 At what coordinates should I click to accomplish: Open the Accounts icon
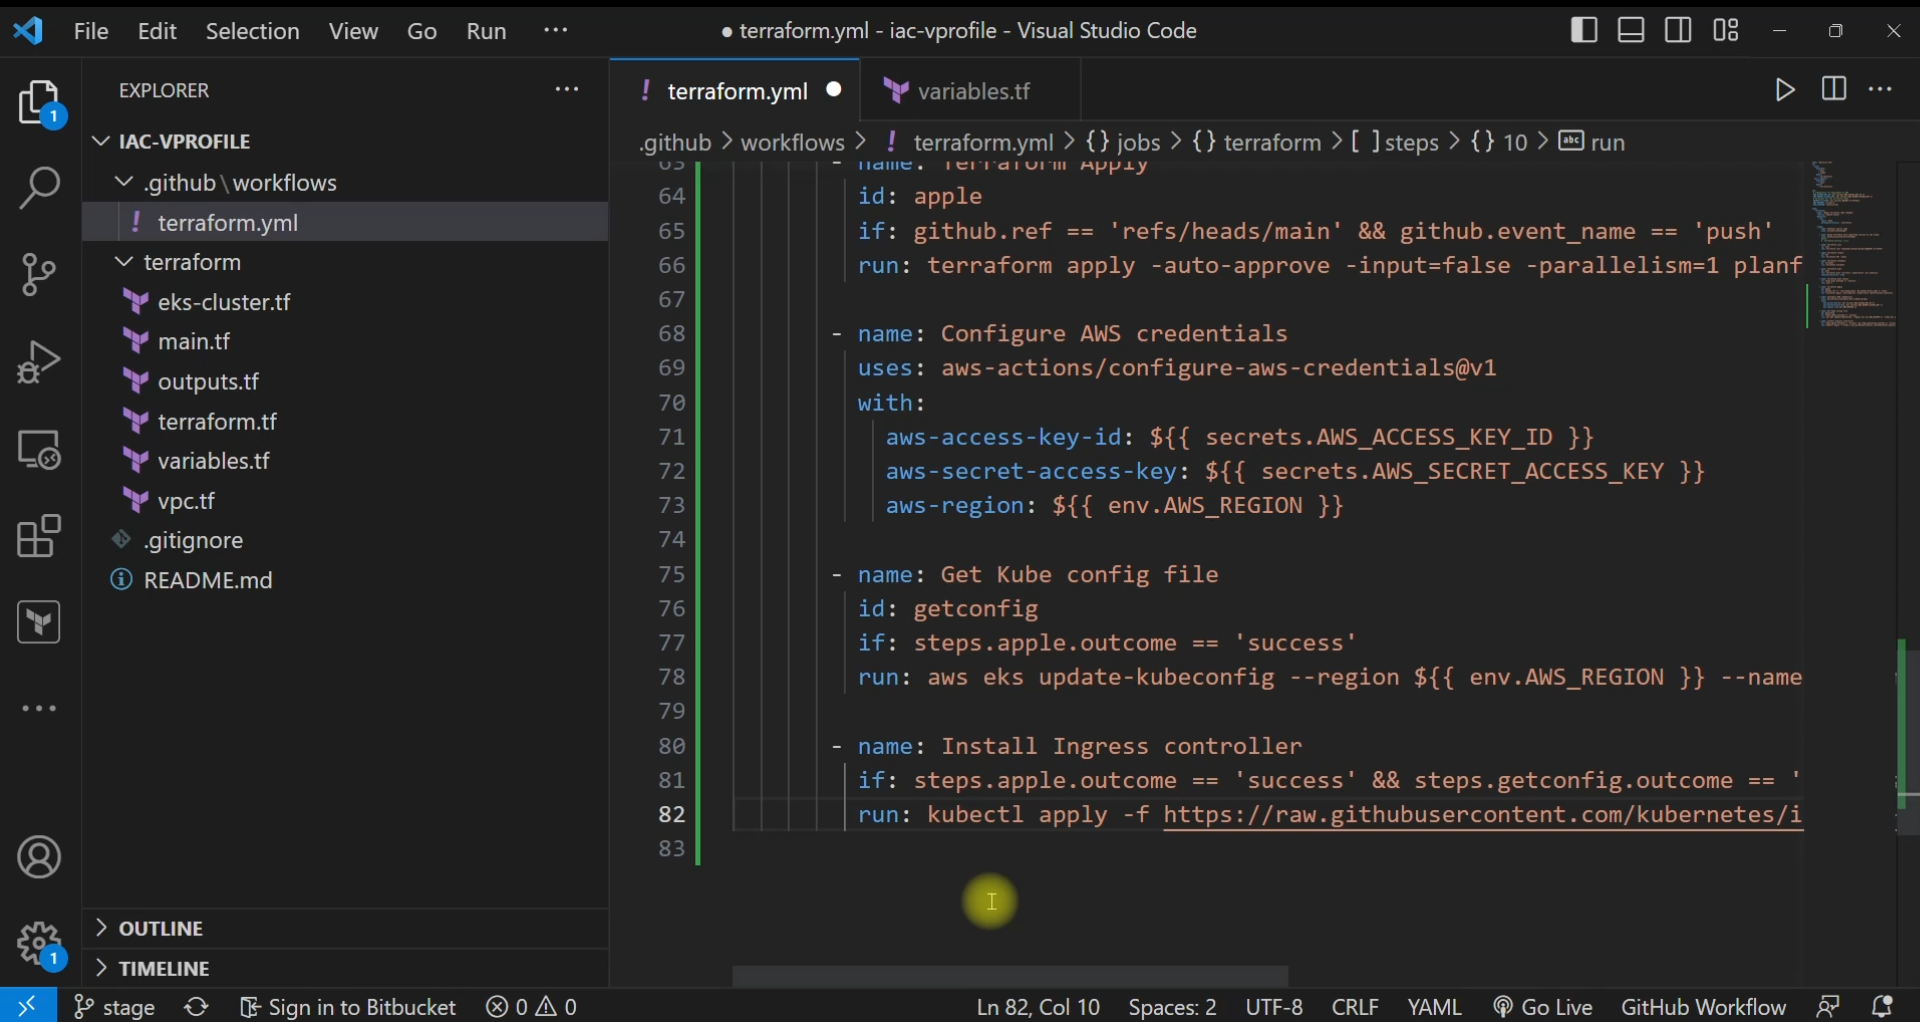pyautogui.click(x=40, y=858)
